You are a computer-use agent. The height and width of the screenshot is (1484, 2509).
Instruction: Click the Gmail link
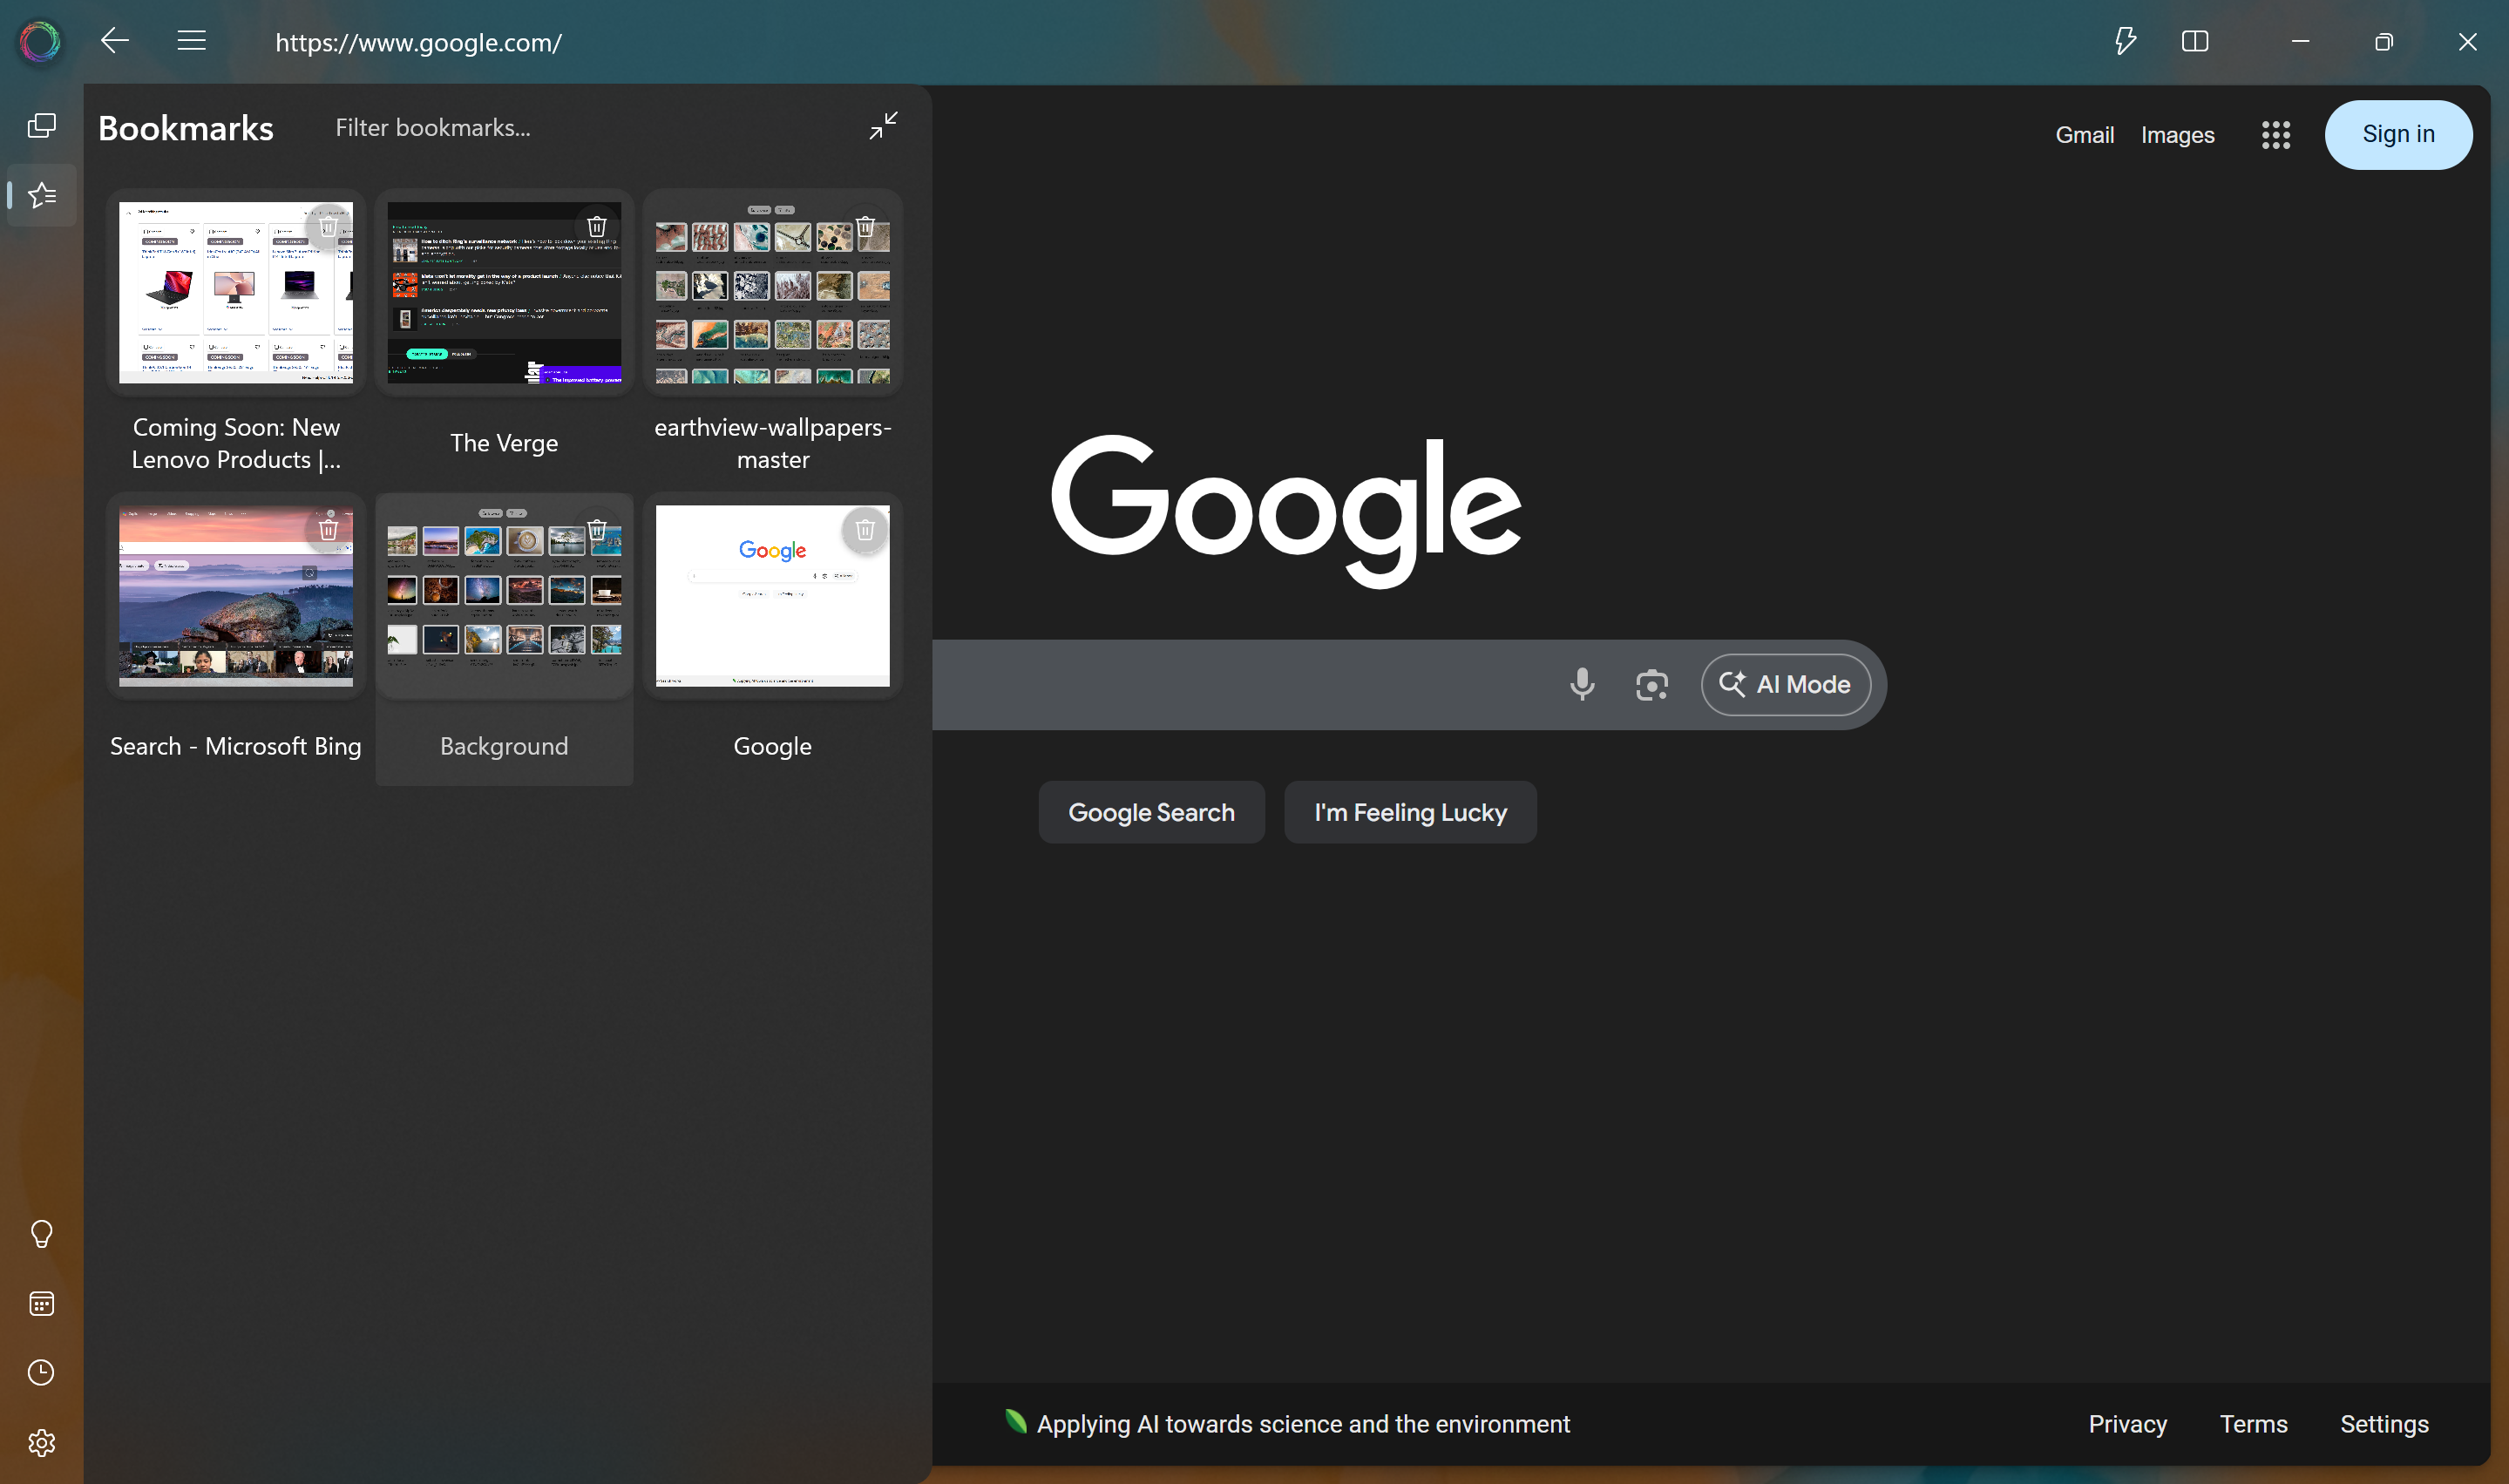click(x=2084, y=135)
